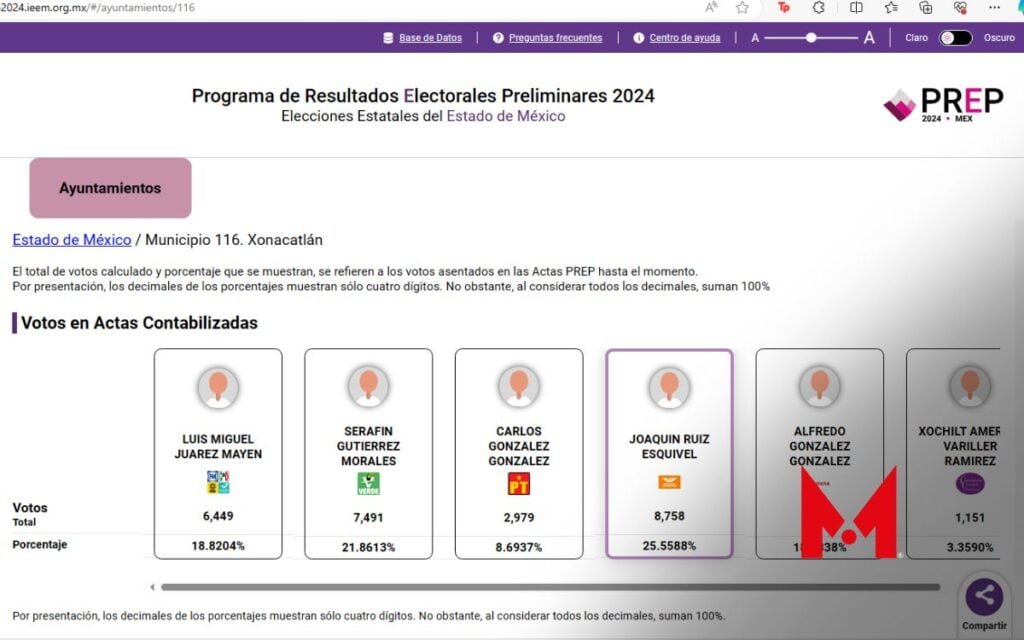1024x640 pixels.
Task: Click the Estado de México breadcrumb link
Action: tap(72, 240)
